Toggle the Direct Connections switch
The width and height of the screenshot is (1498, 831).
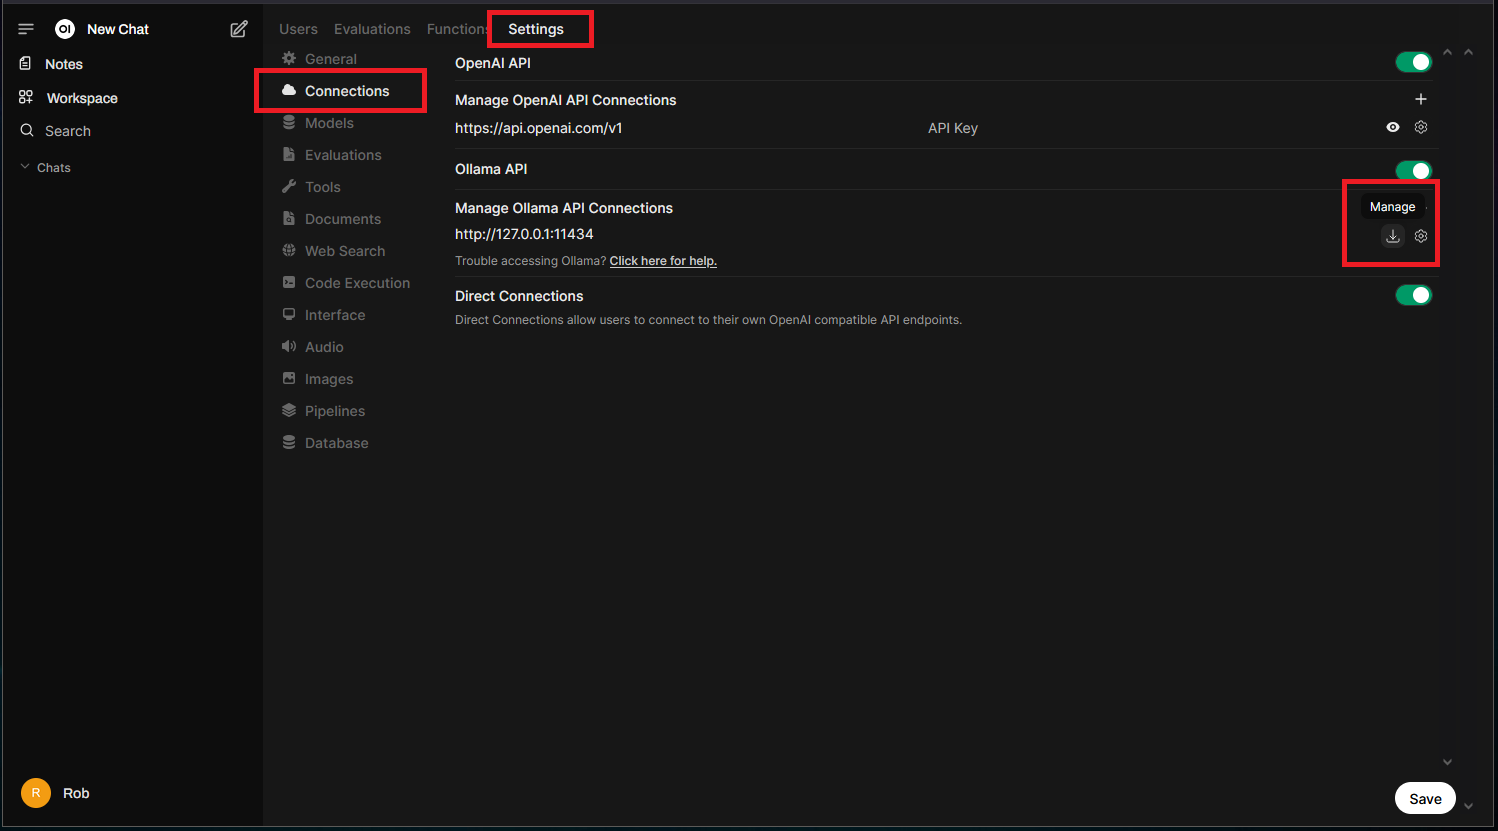click(x=1414, y=295)
